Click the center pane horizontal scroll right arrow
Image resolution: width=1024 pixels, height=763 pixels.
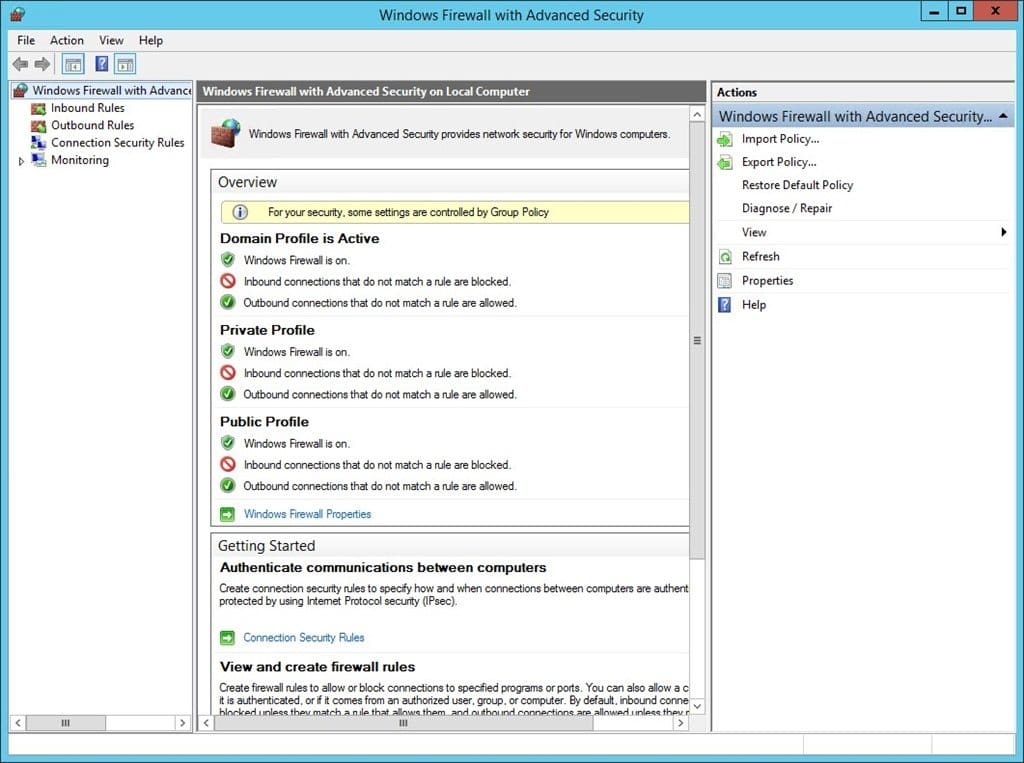680,723
